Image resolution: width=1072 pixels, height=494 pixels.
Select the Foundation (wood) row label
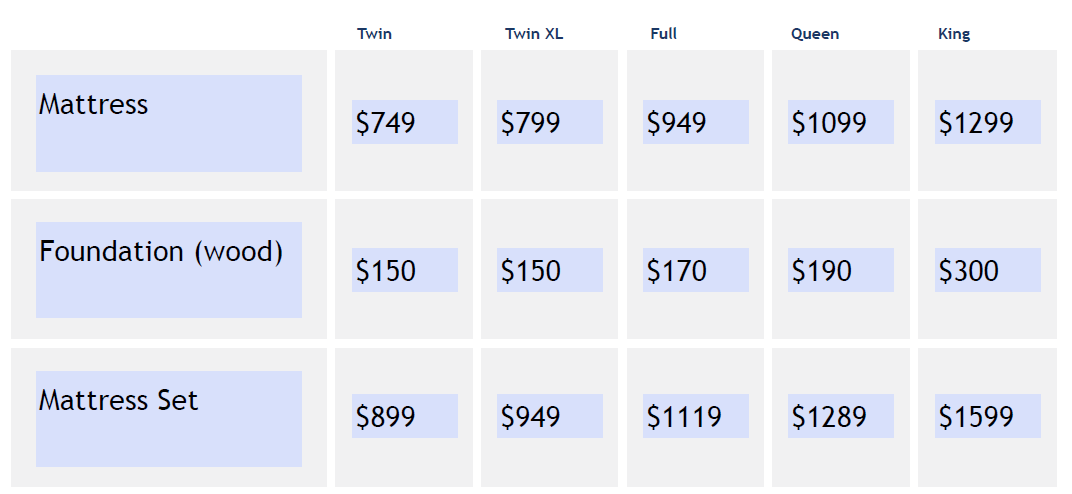click(161, 251)
